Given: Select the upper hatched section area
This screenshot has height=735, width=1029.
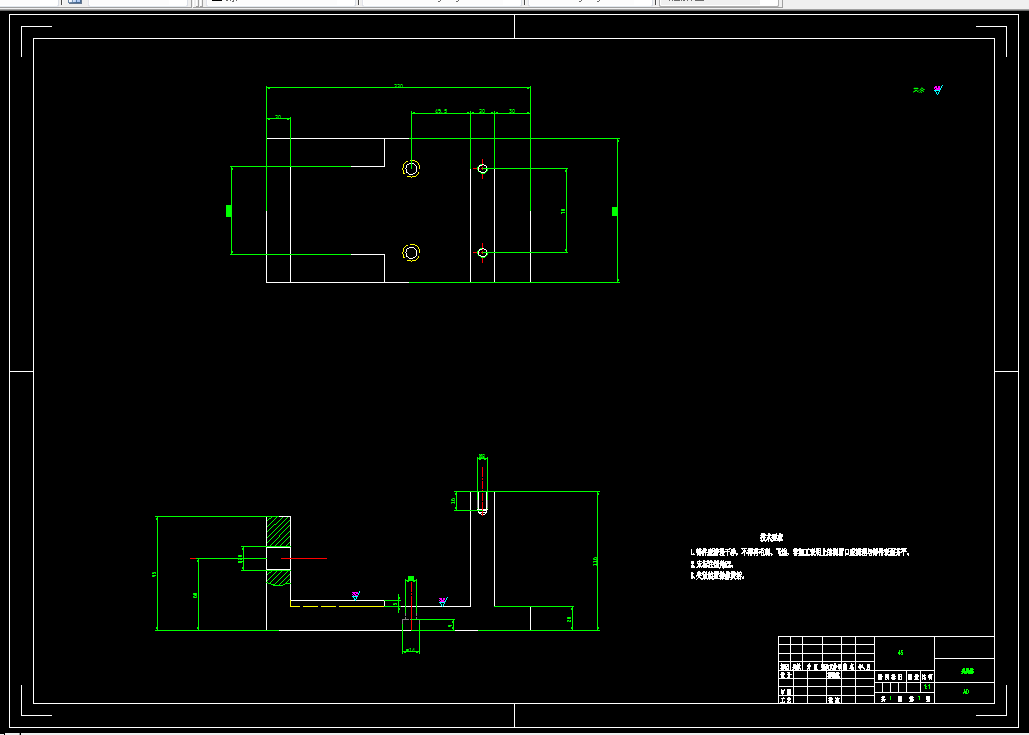Looking at the screenshot, I should [x=278, y=532].
